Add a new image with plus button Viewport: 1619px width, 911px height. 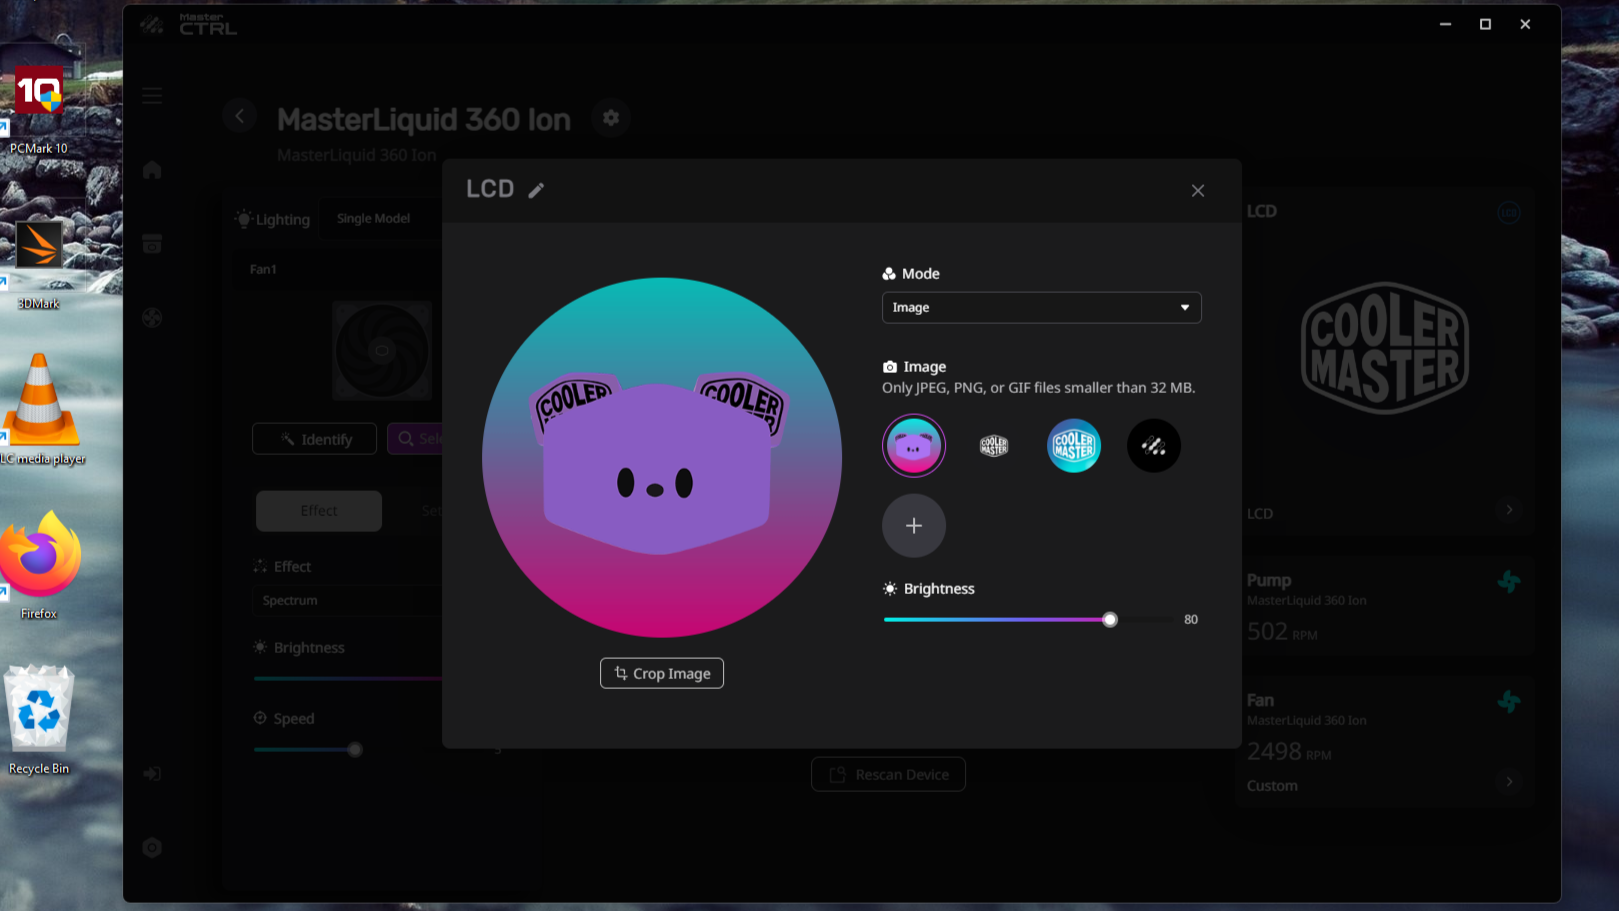(914, 526)
